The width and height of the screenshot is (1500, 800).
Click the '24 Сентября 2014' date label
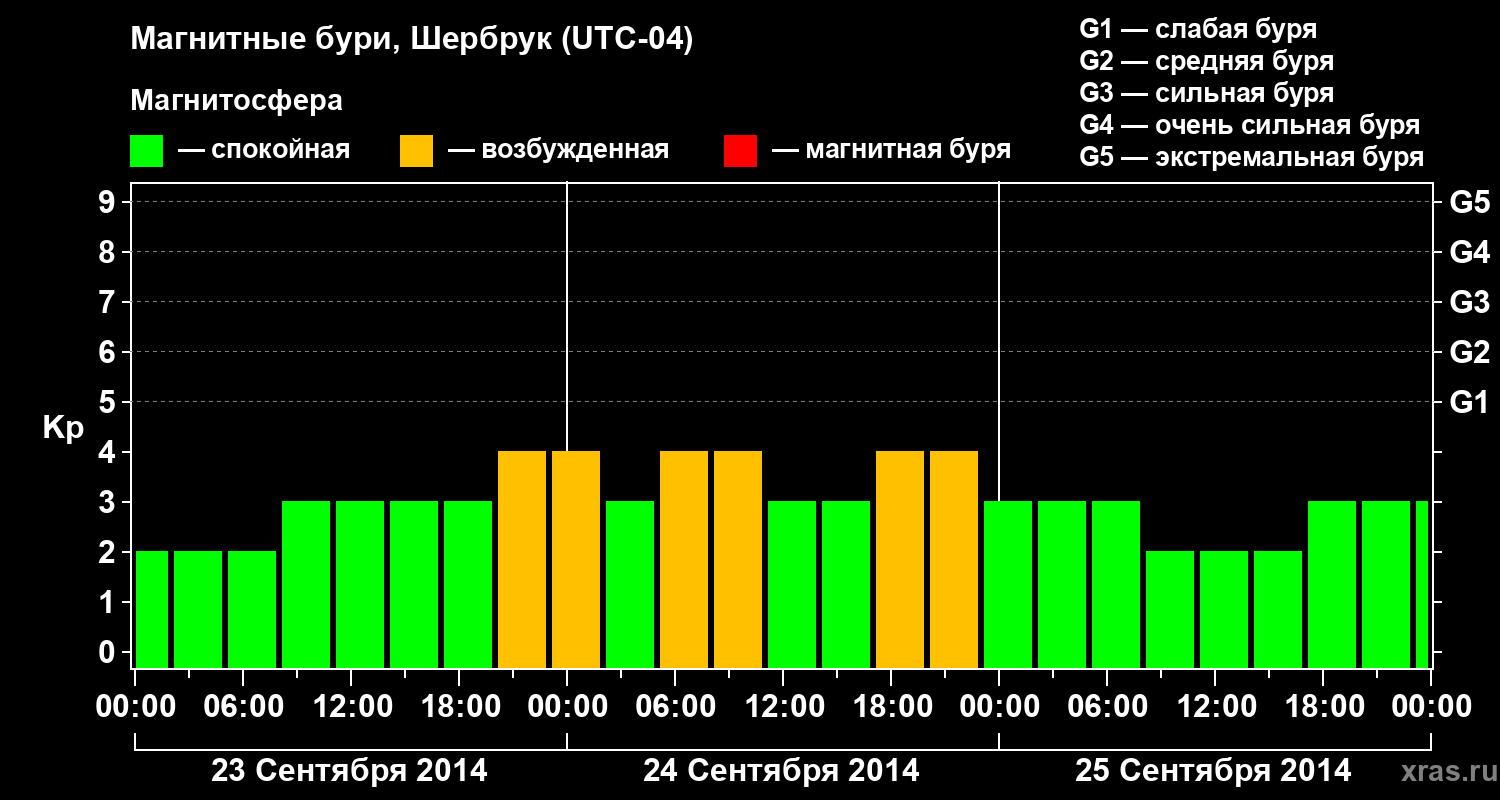pyautogui.click(x=781, y=771)
